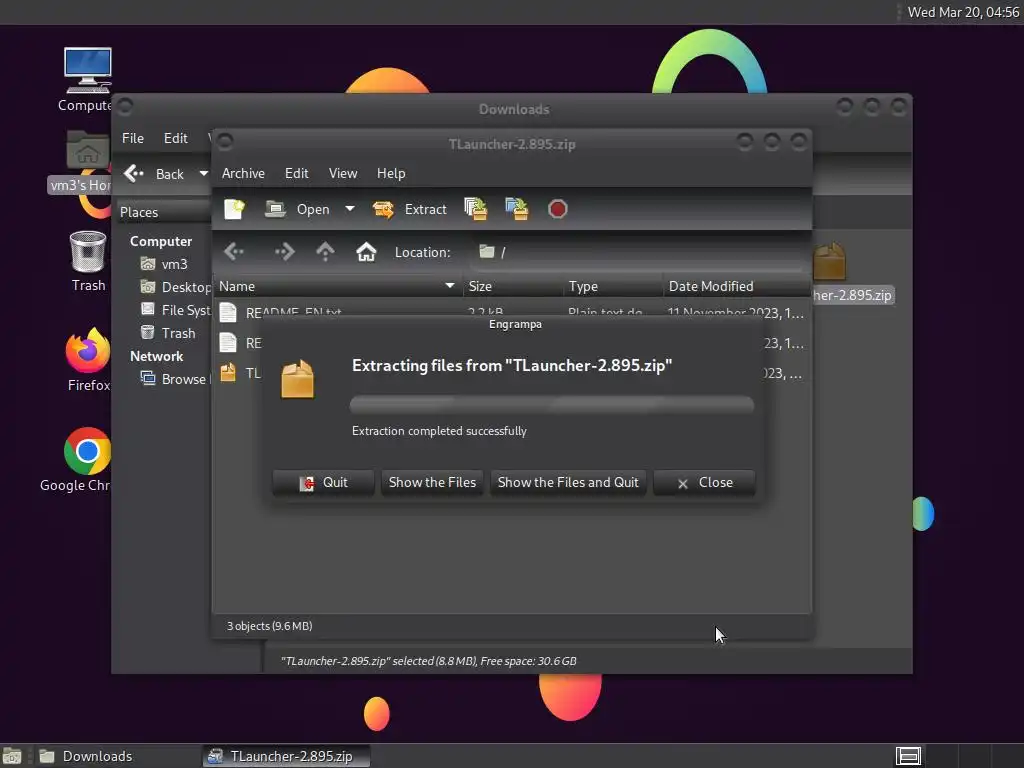Go forward using Engrampa's right arrow
The image size is (1024, 768).
tap(284, 251)
